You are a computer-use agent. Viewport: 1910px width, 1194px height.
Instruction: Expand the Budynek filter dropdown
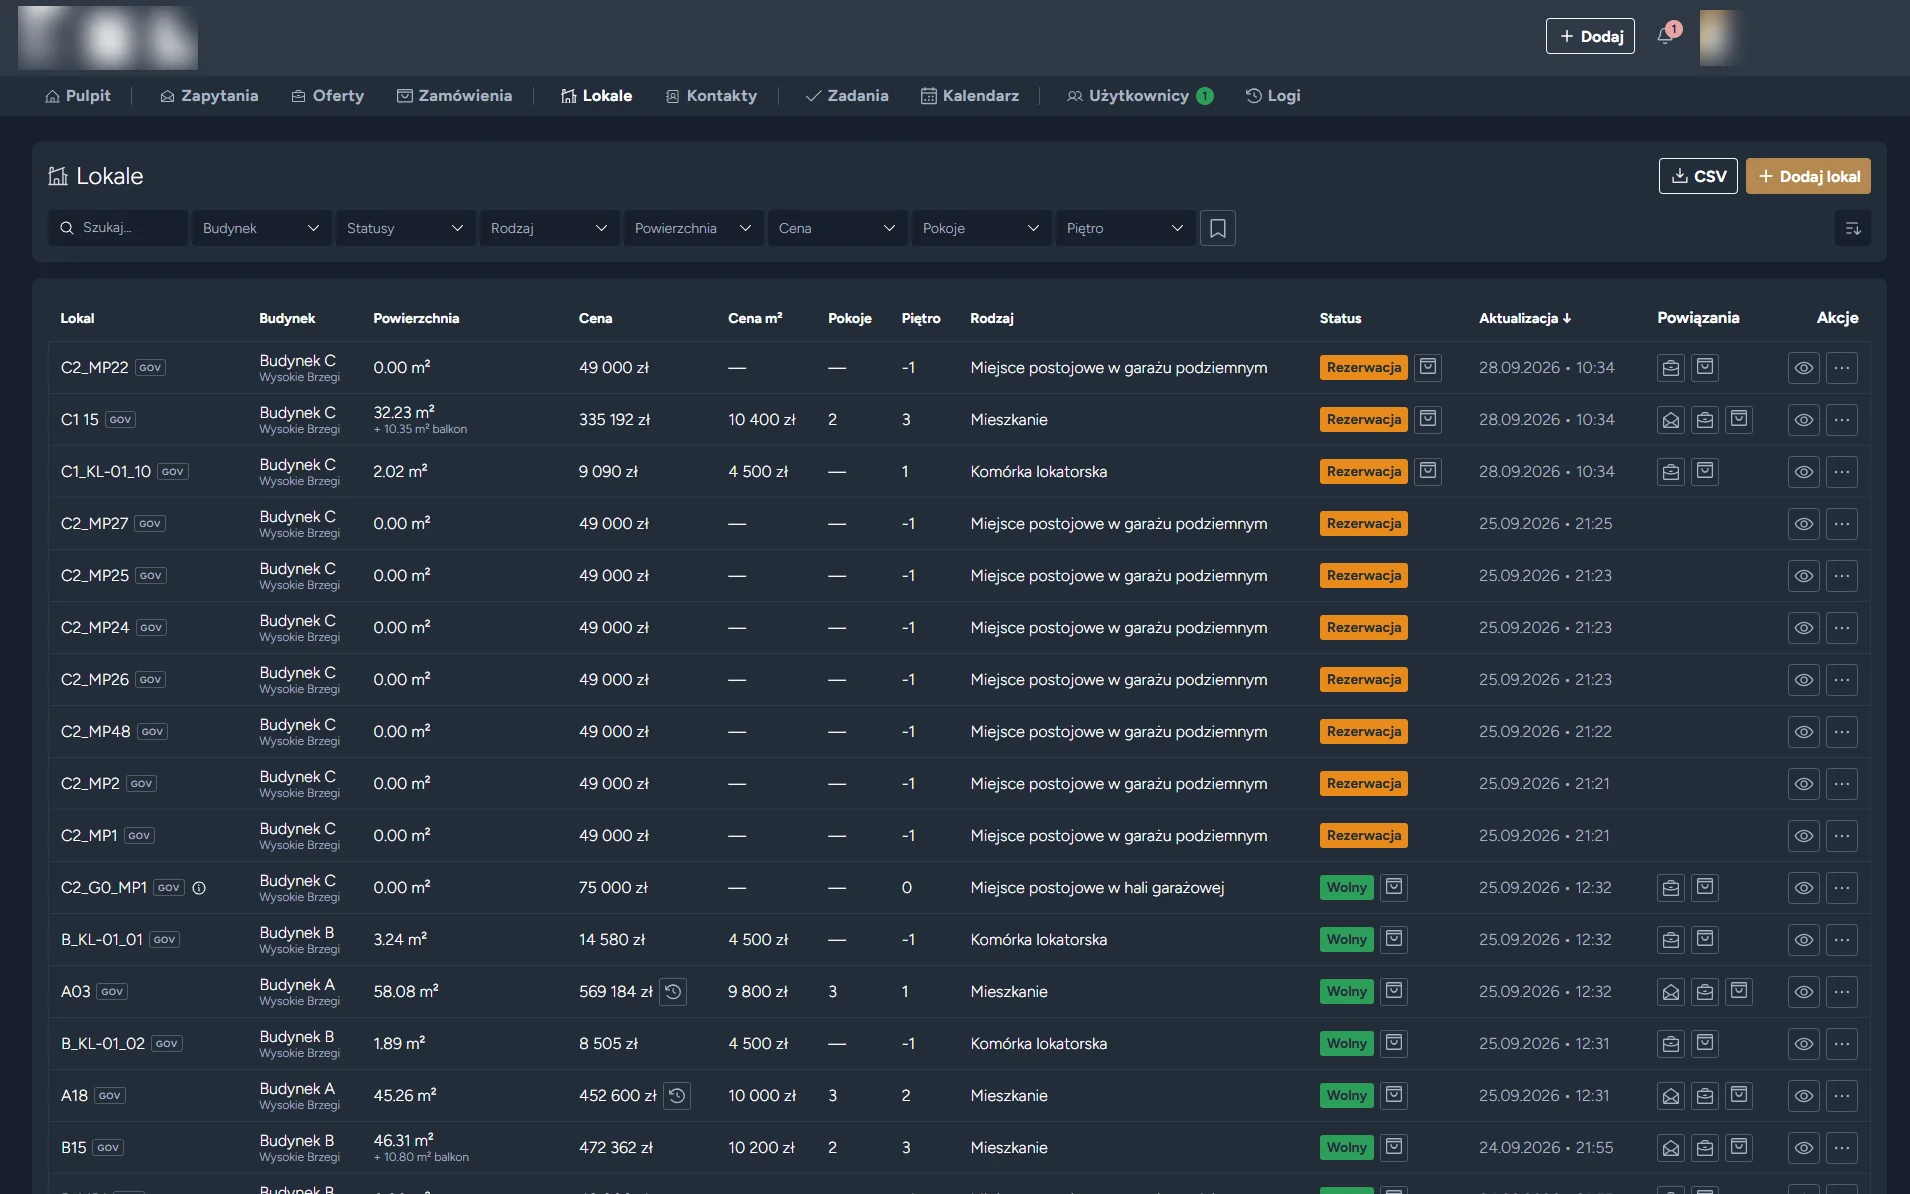(x=261, y=228)
